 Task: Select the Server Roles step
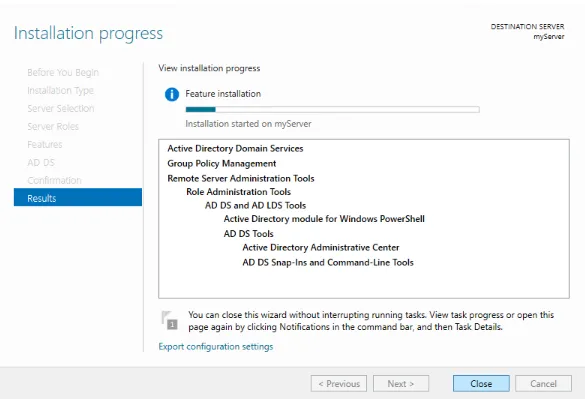click(x=53, y=126)
